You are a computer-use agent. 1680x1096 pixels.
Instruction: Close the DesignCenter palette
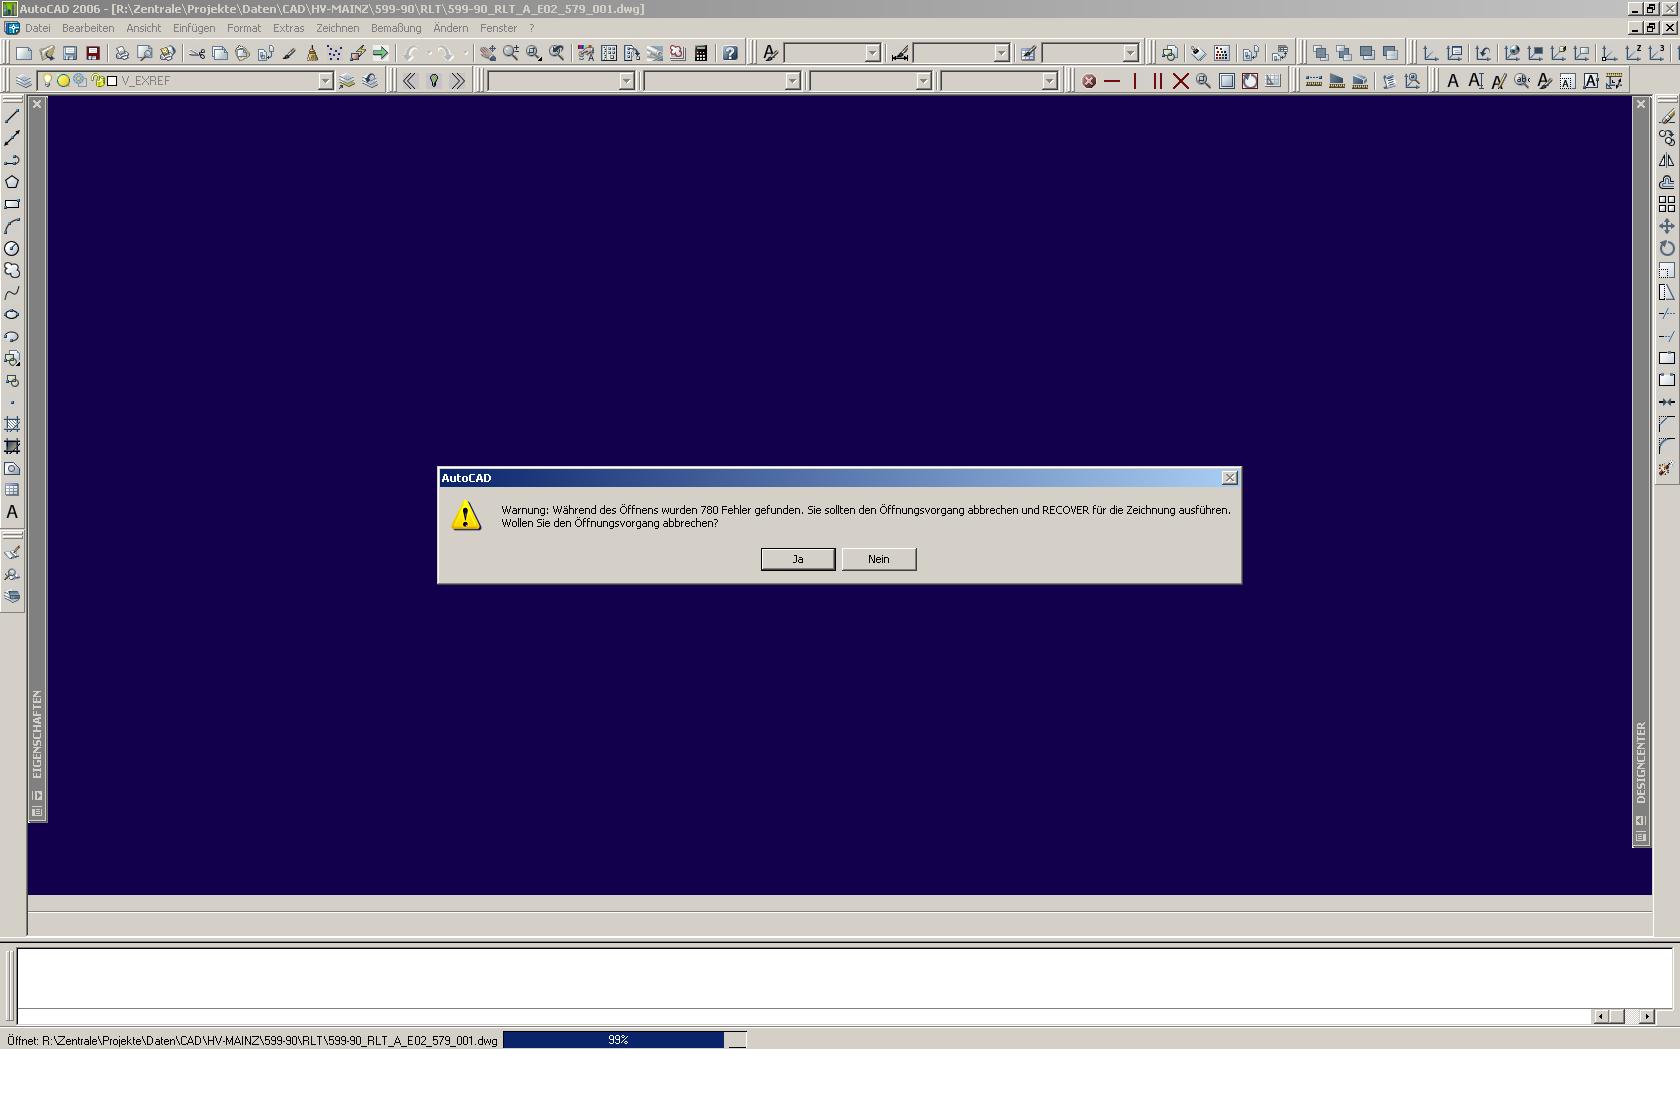[1641, 104]
